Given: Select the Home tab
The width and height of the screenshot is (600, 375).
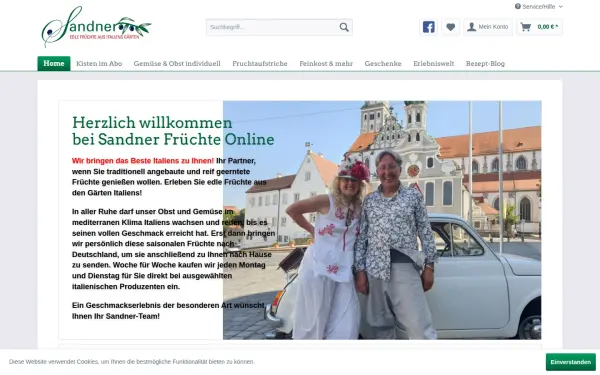Looking at the screenshot, I should (x=54, y=64).
